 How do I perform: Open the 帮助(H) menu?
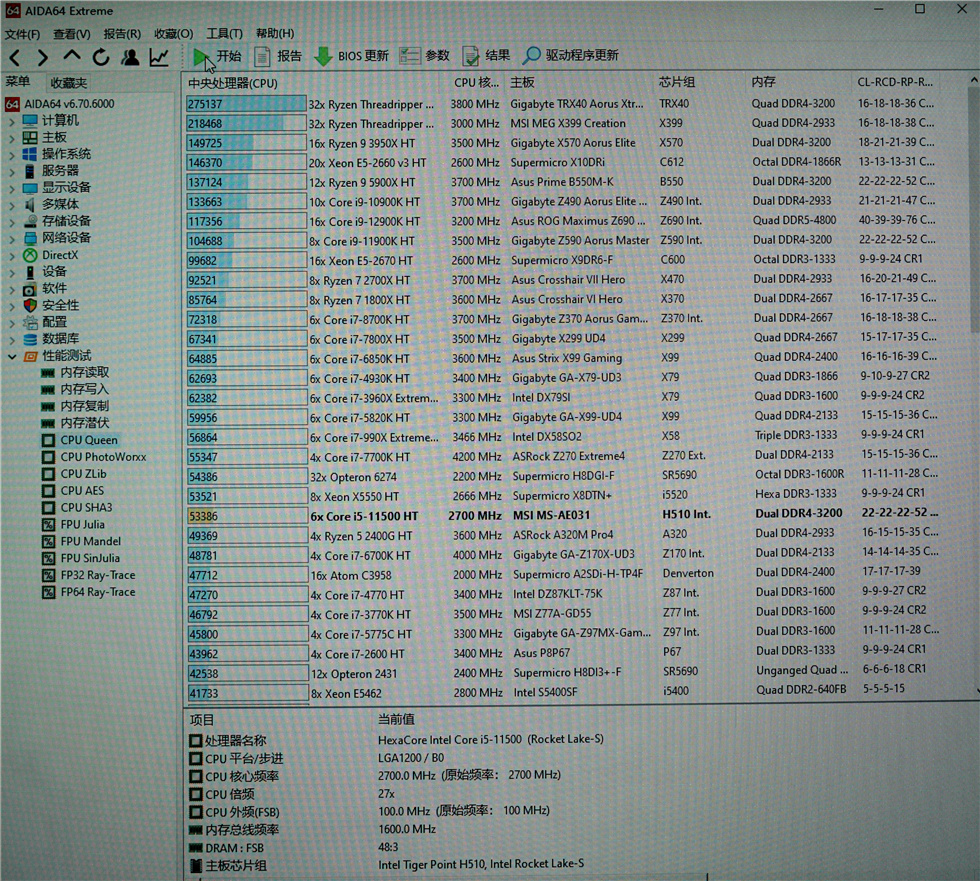pos(275,33)
